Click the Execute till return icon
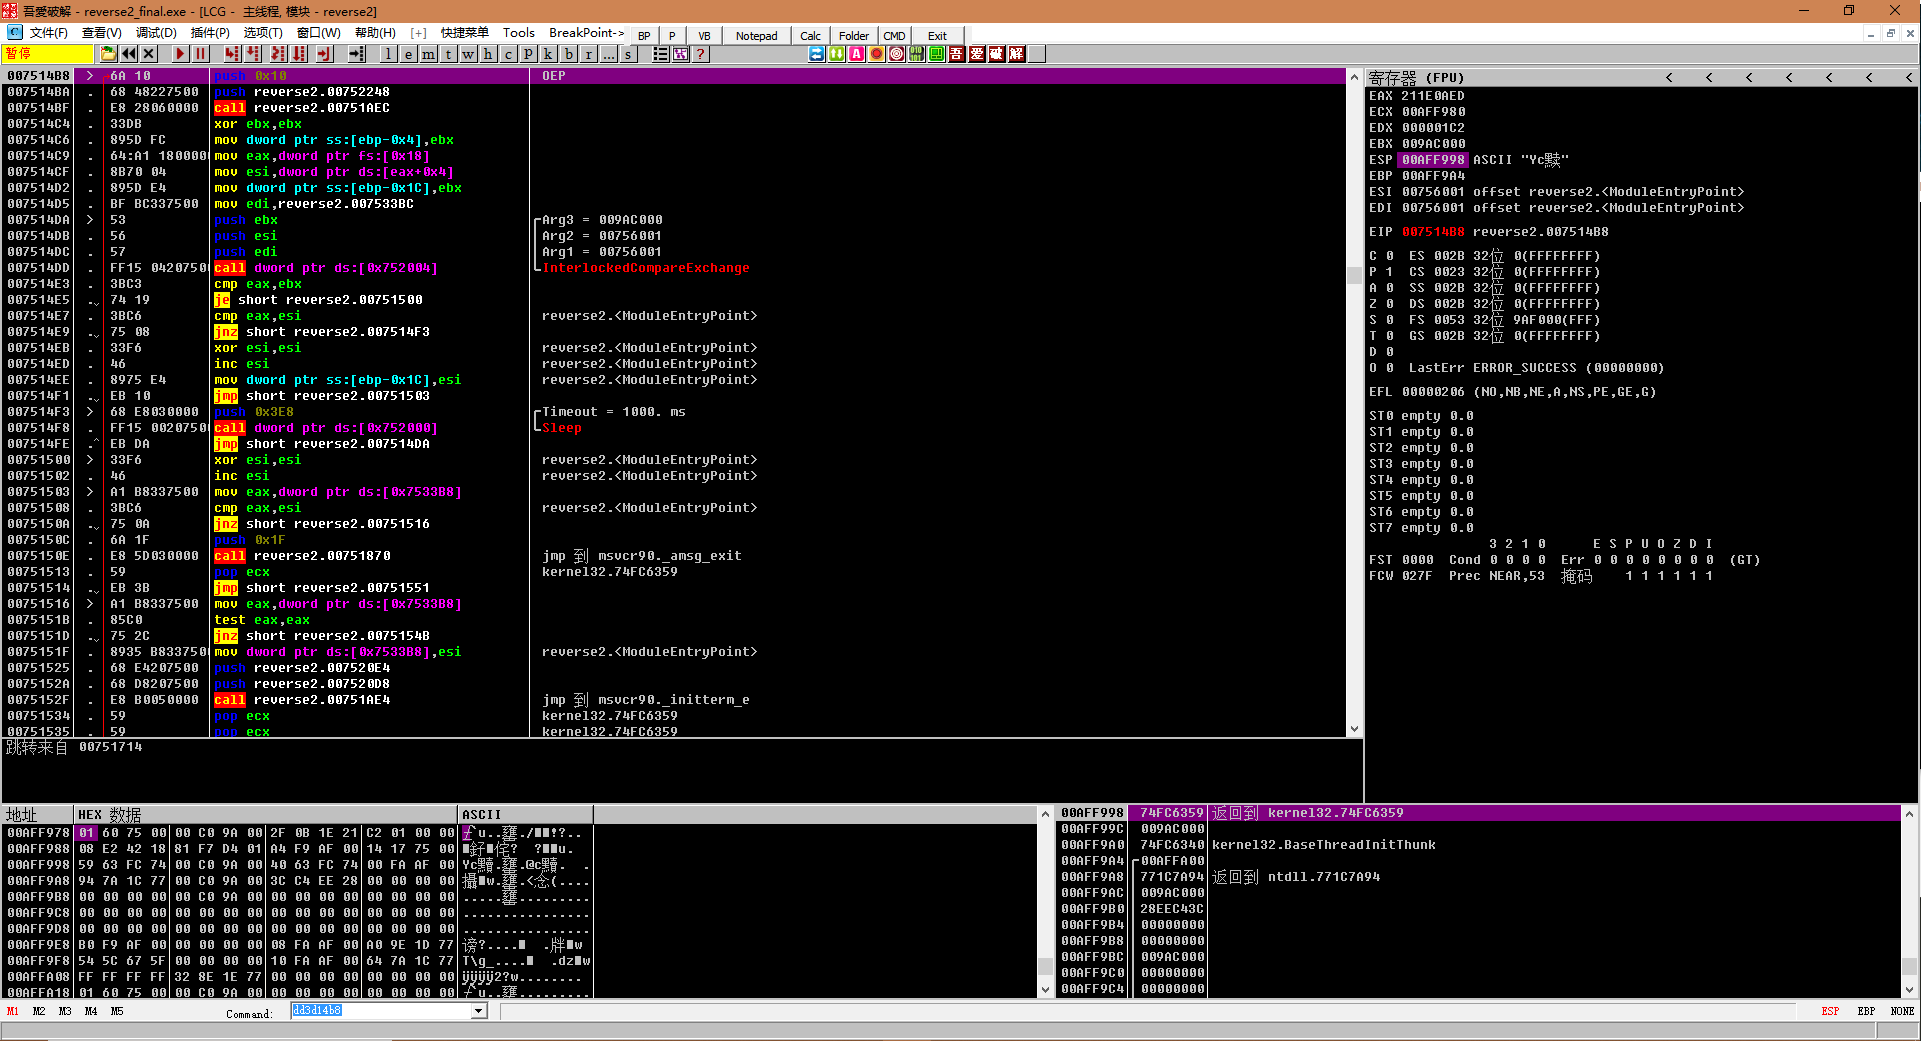The height and width of the screenshot is (1041, 1921). click(x=324, y=54)
